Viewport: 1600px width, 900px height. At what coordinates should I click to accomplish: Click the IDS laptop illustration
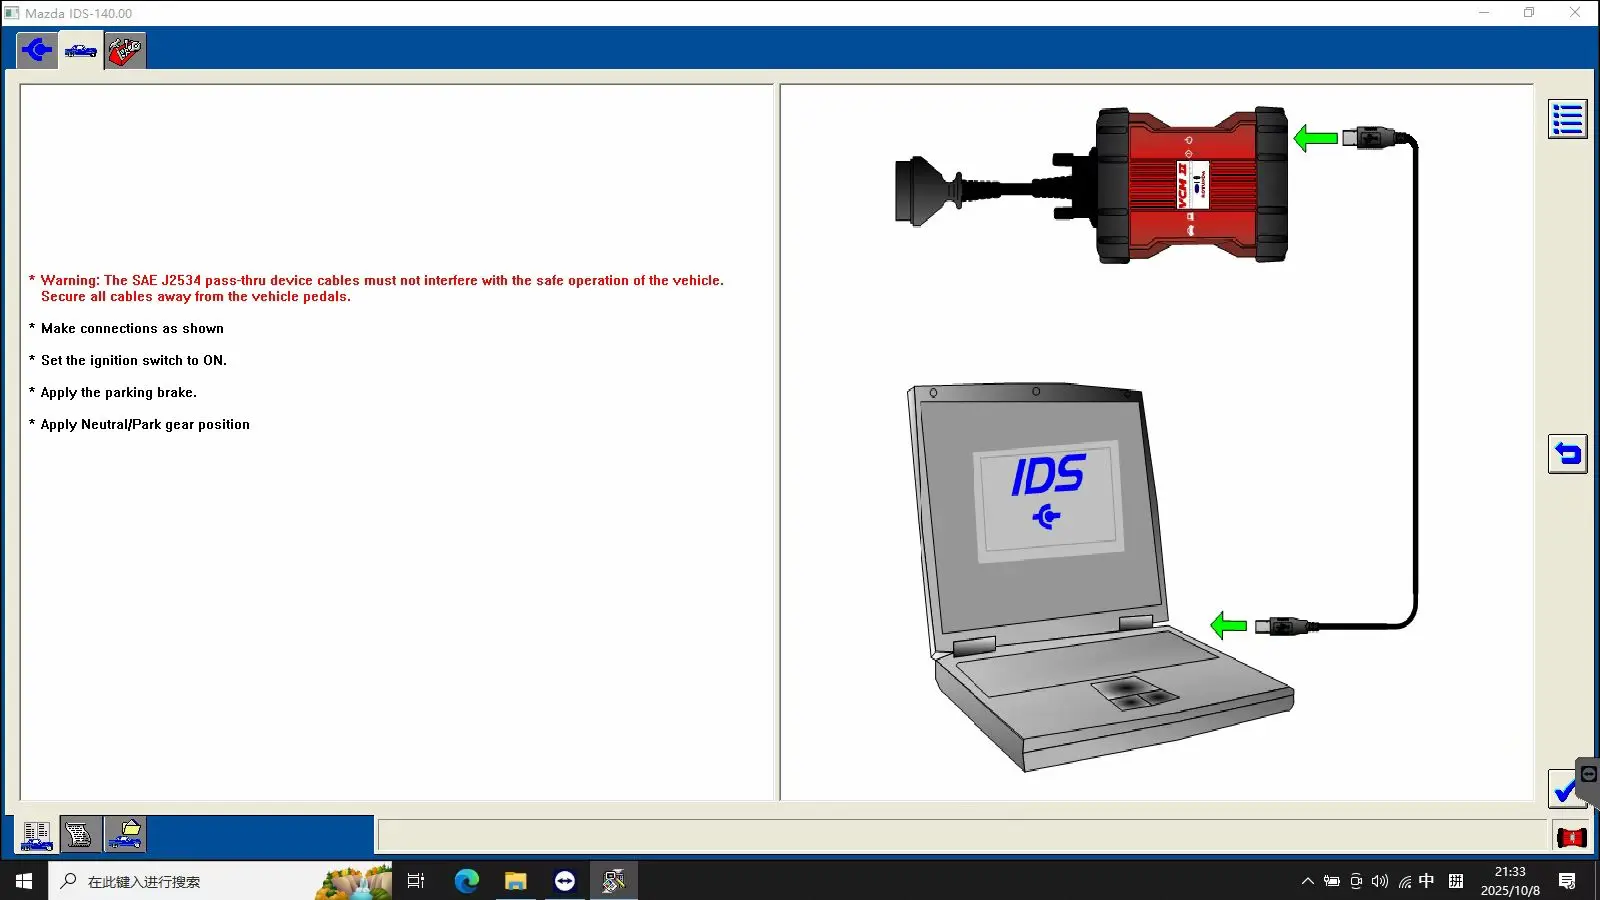pos(1100,575)
